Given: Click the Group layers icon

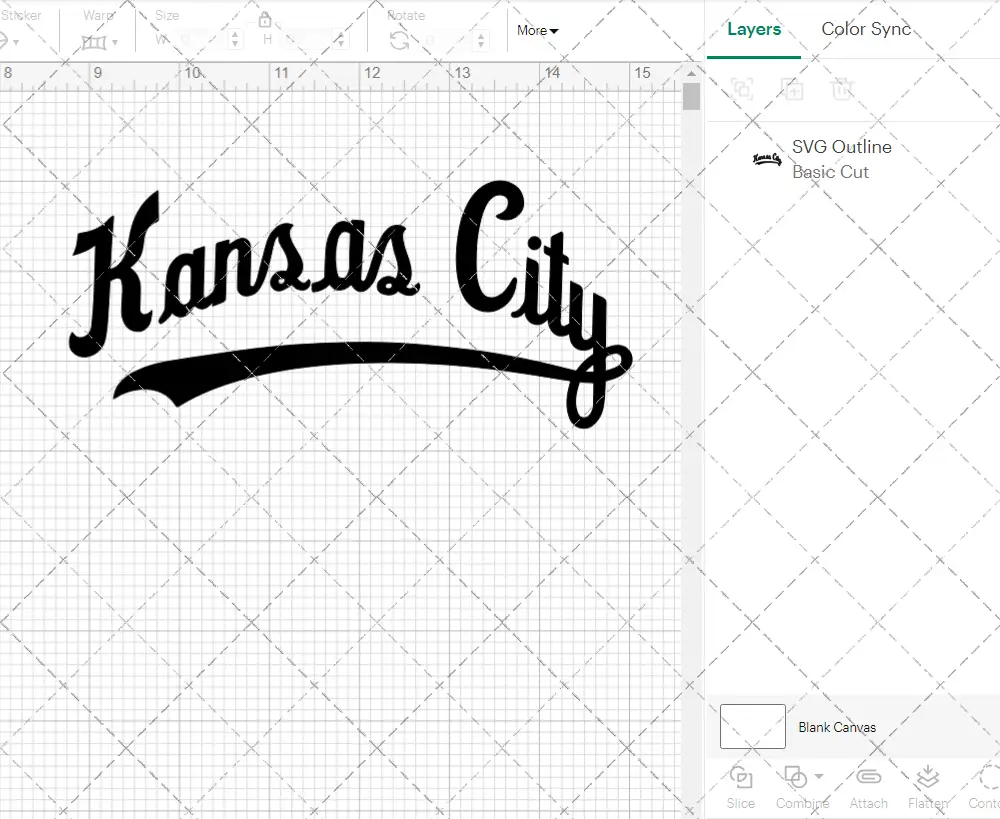Looking at the screenshot, I should tap(741, 89).
